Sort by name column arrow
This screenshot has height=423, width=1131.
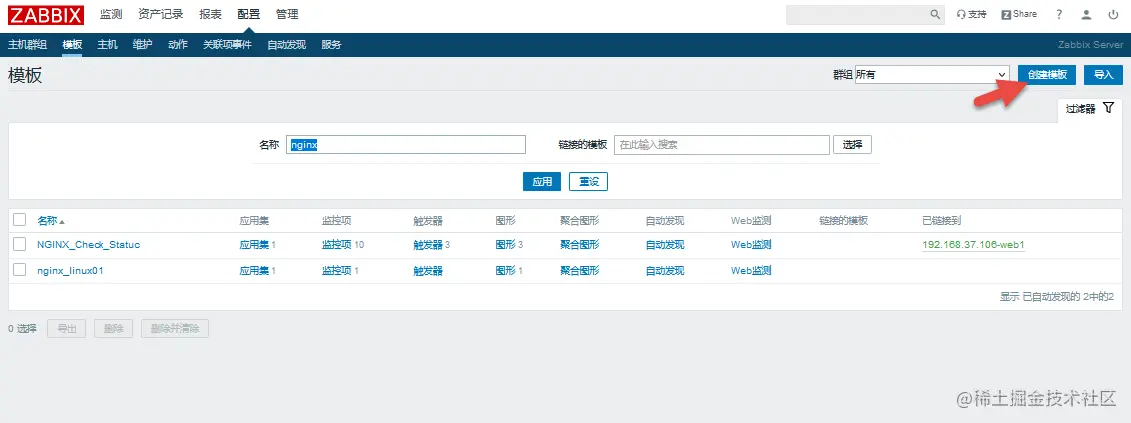pos(62,221)
